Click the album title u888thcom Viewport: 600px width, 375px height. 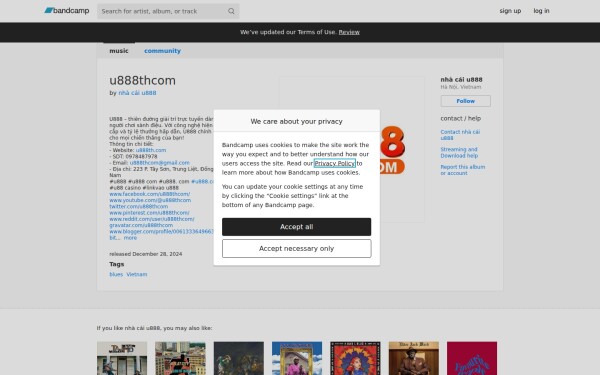tap(142, 80)
